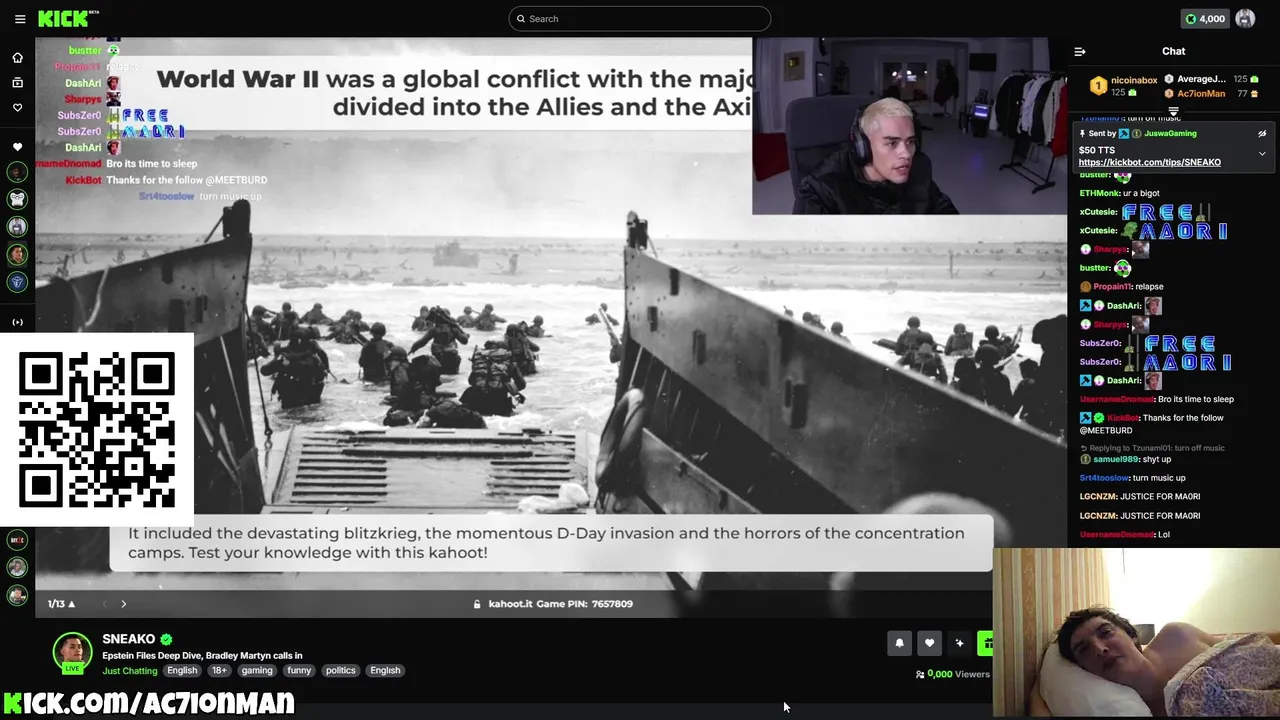Viewport: 1280px width, 720px height.
Task: Expand the gift leaderboard arrow
Action: click(1173, 111)
